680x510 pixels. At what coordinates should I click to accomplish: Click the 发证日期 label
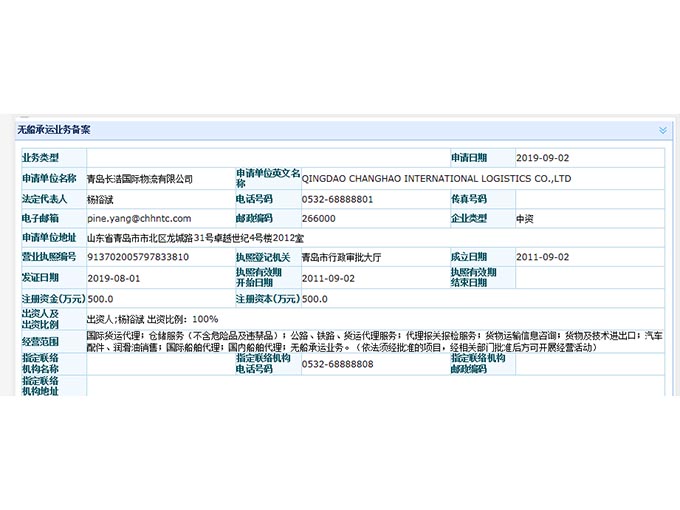[40, 278]
